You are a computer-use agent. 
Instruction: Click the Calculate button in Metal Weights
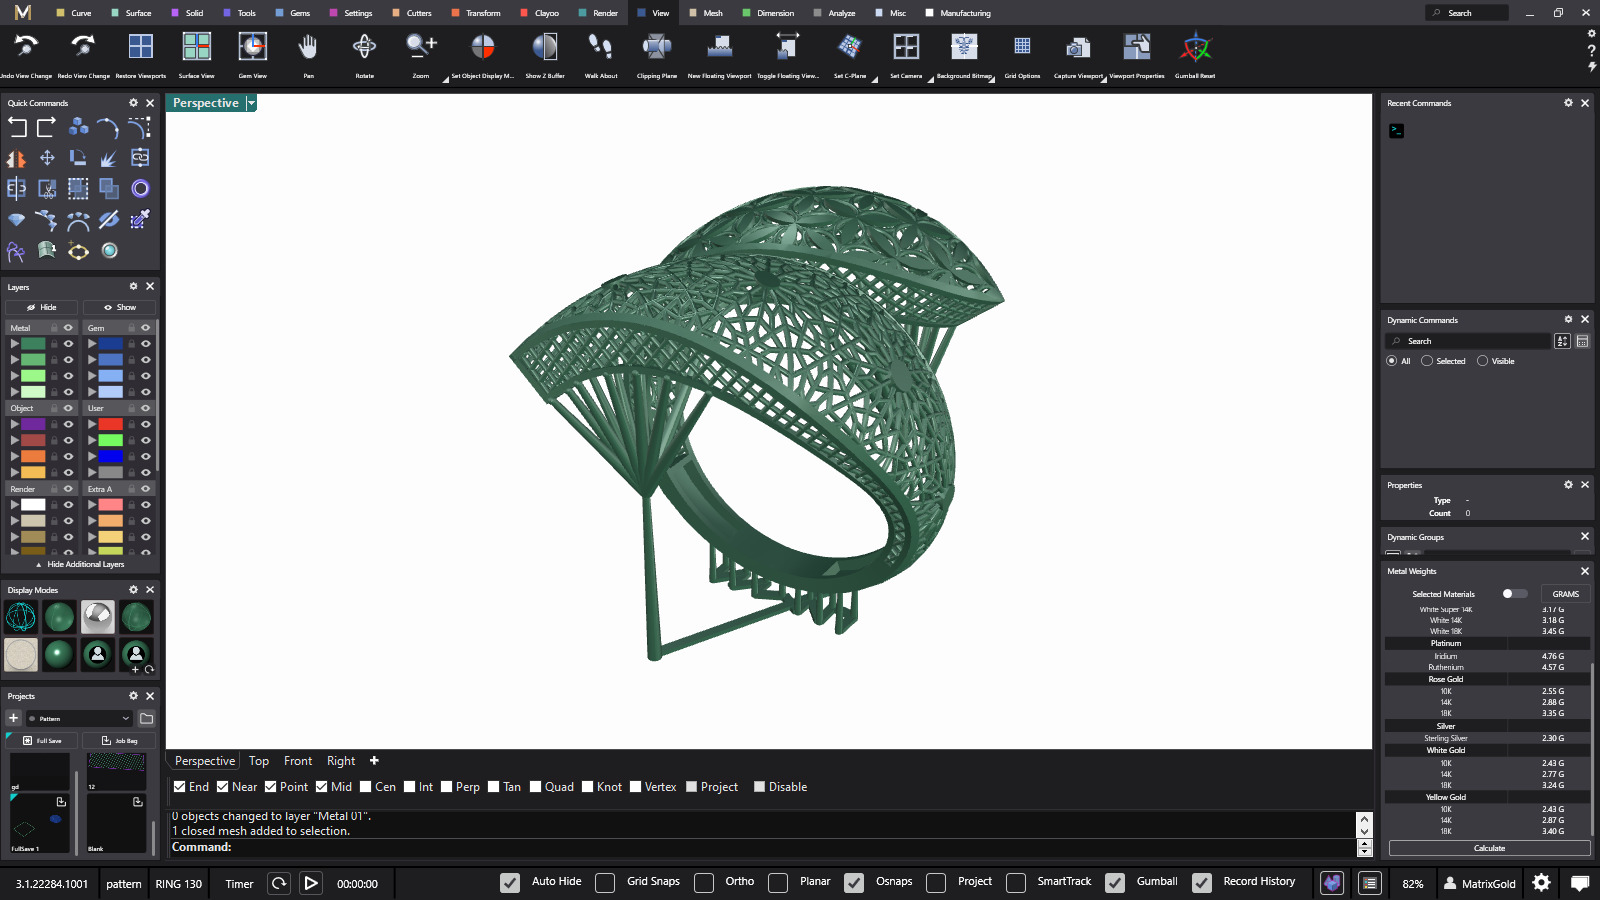coord(1489,848)
